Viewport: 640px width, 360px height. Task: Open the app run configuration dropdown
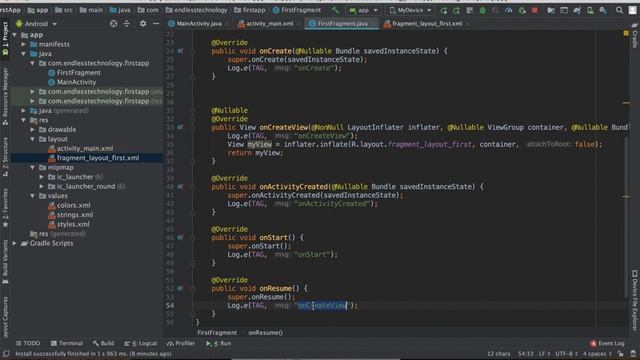tap(363, 10)
